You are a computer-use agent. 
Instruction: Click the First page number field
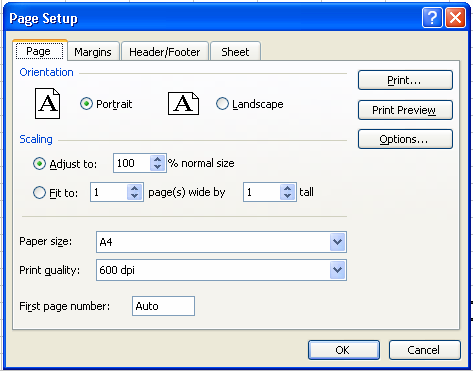(x=163, y=306)
